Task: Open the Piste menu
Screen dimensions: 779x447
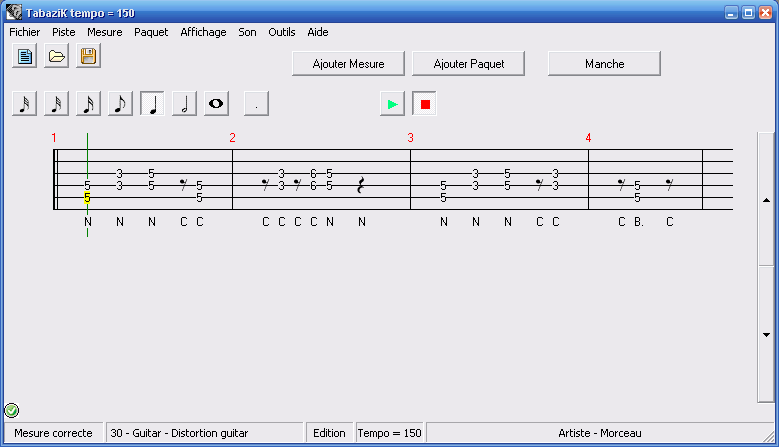Action: pos(64,32)
